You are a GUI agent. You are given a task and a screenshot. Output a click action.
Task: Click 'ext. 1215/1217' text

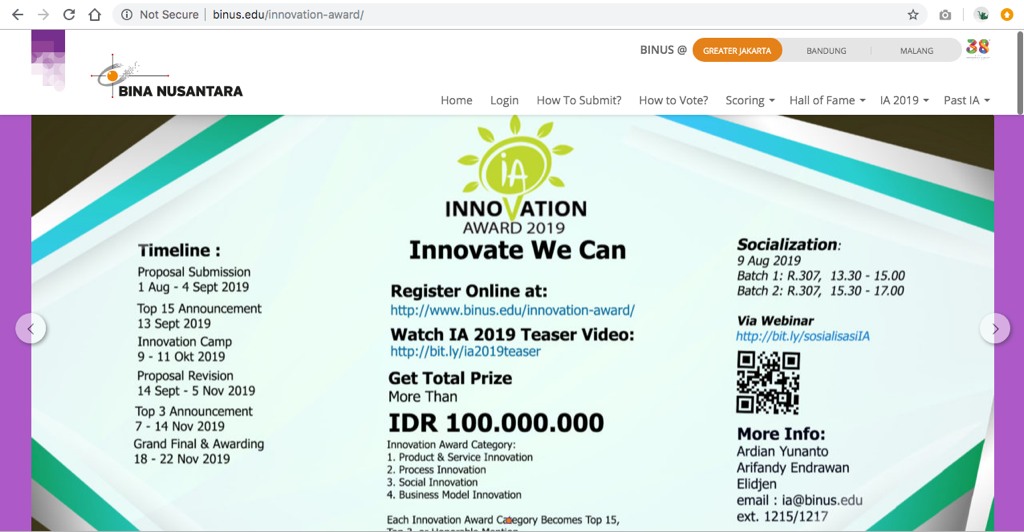(x=782, y=516)
